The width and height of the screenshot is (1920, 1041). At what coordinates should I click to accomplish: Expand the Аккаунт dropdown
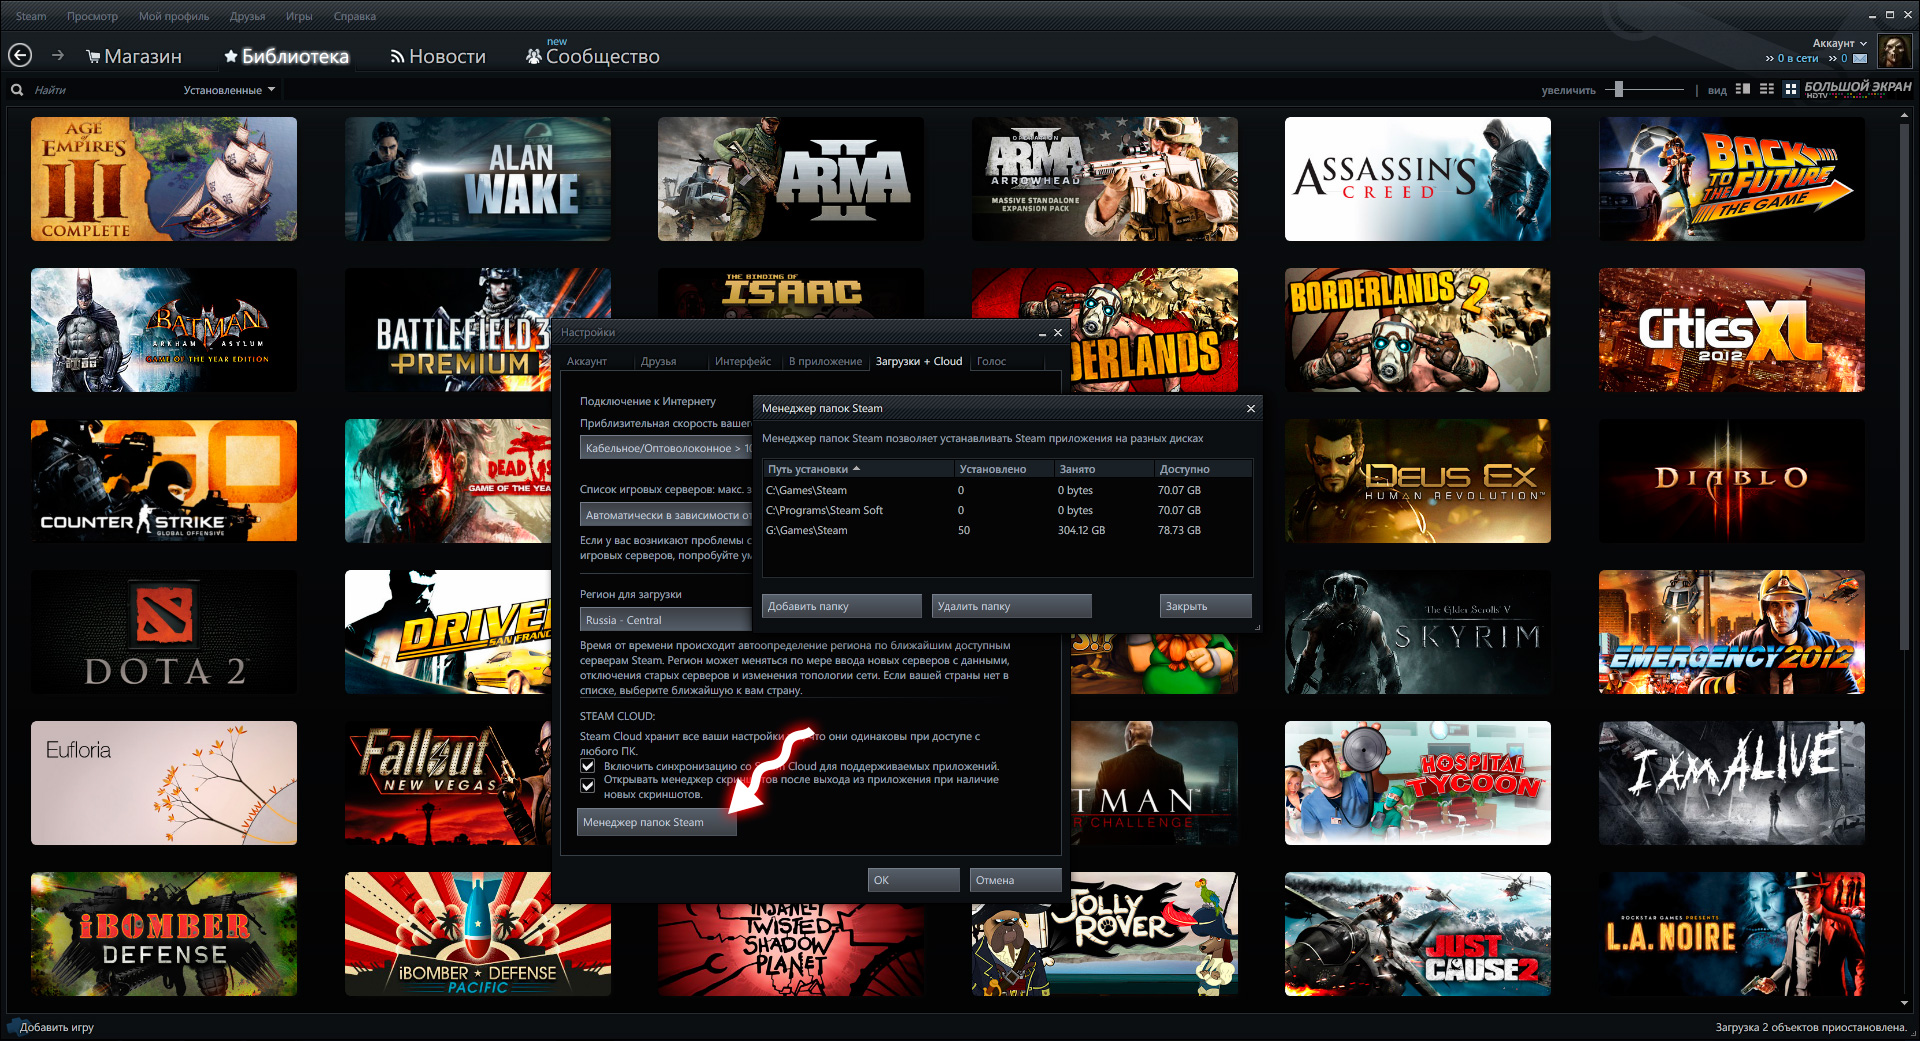[x=1840, y=43]
